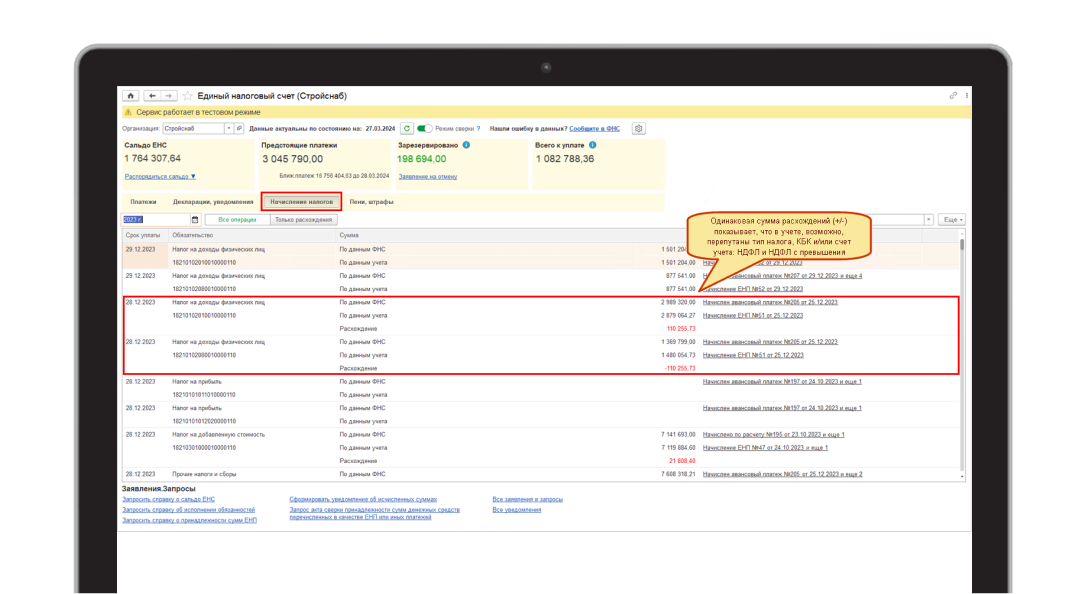
Task: Select the Только расхождения filter
Action: coord(304,219)
